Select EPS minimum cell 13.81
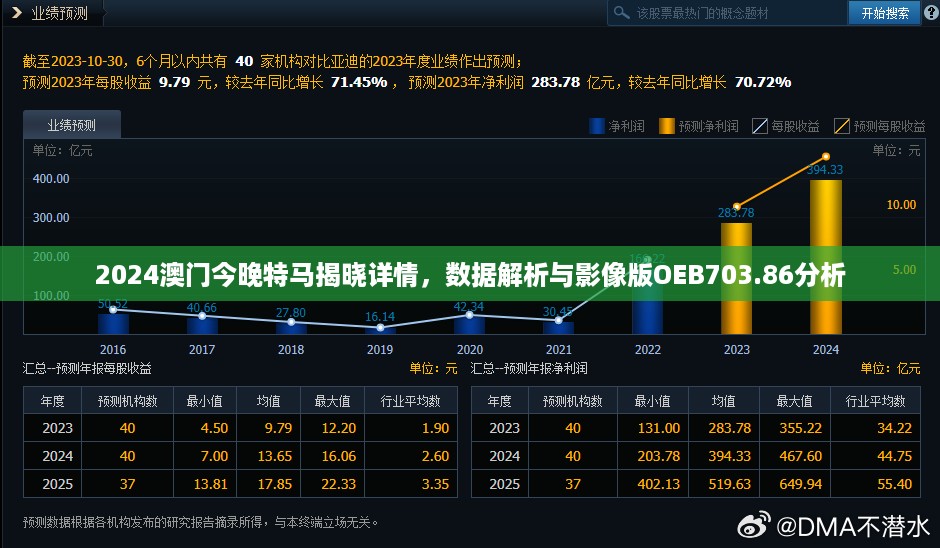 210,484
